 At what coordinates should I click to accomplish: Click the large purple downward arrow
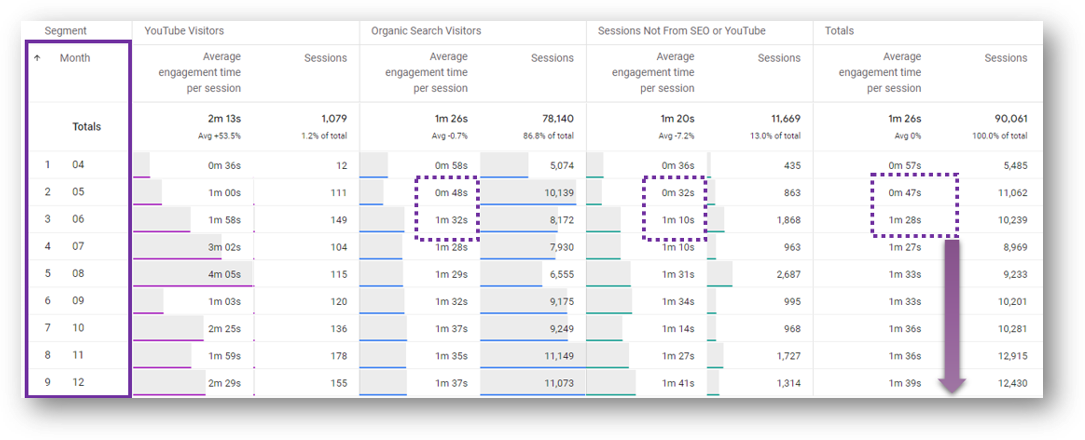tap(952, 317)
